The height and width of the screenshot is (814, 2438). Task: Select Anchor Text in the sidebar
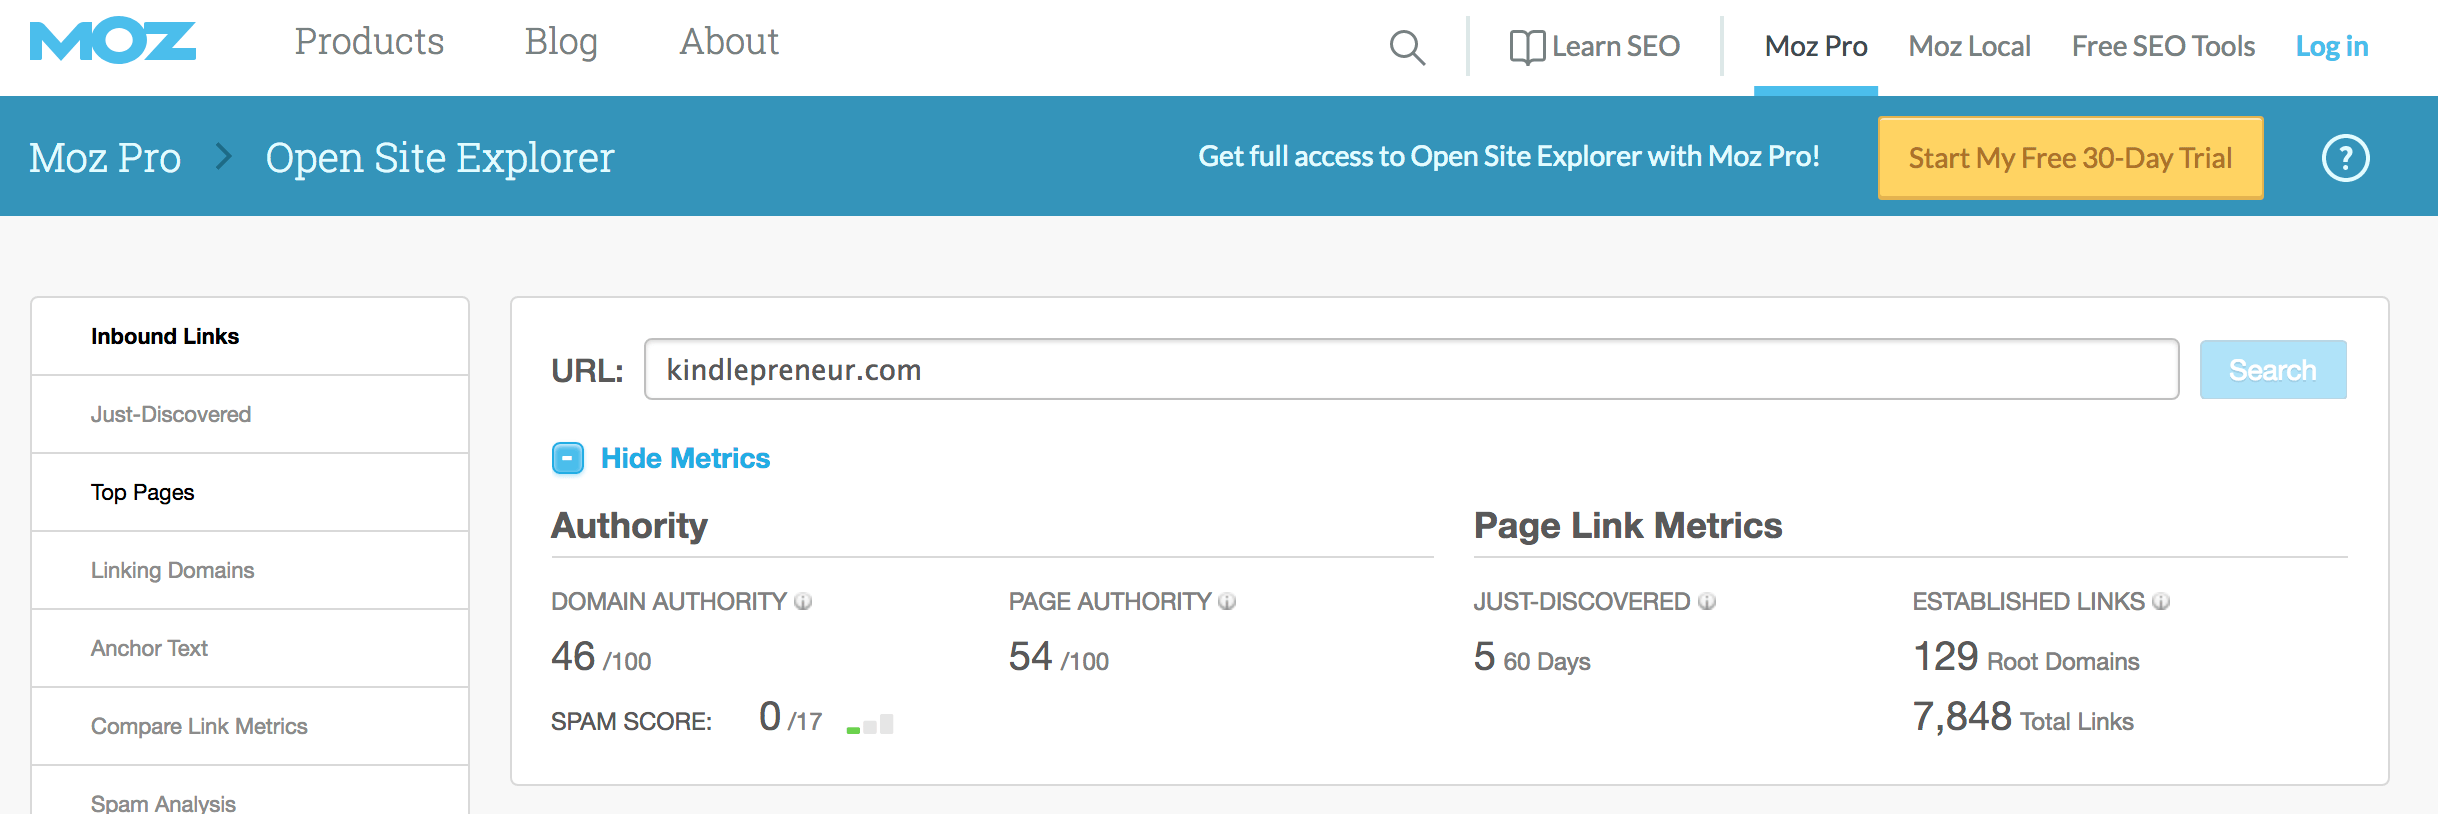(x=250, y=648)
